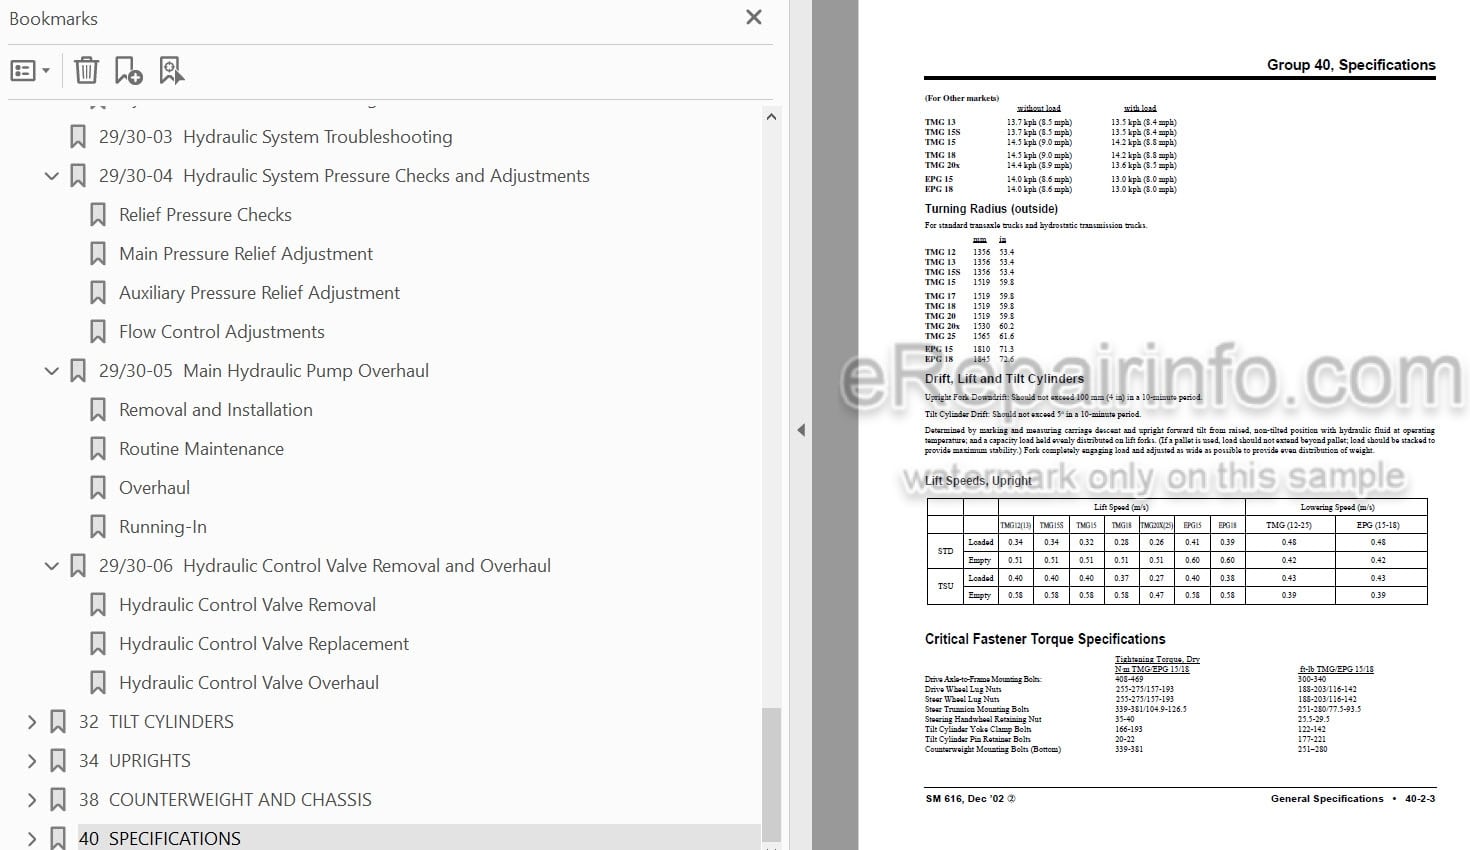1470x850 pixels.
Task: Click 'General Specifications • 40-2-3' footer
Action: tap(1353, 799)
